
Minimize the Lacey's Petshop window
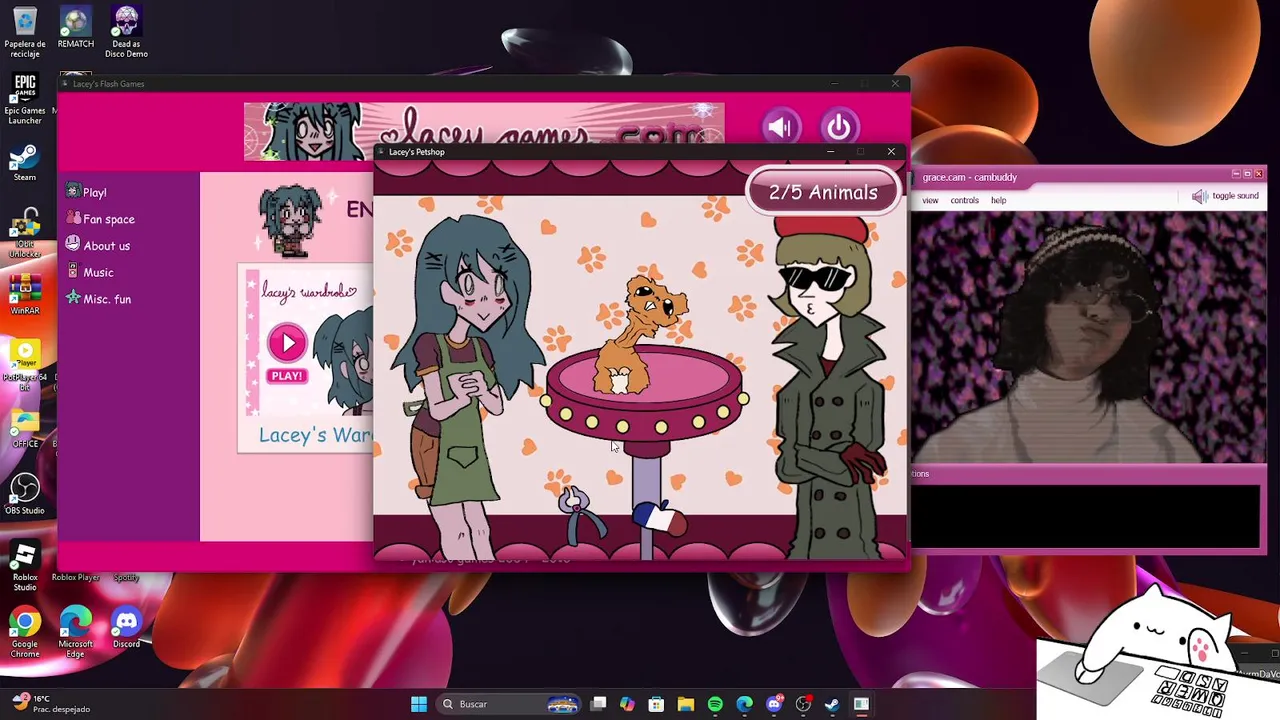coord(830,151)
